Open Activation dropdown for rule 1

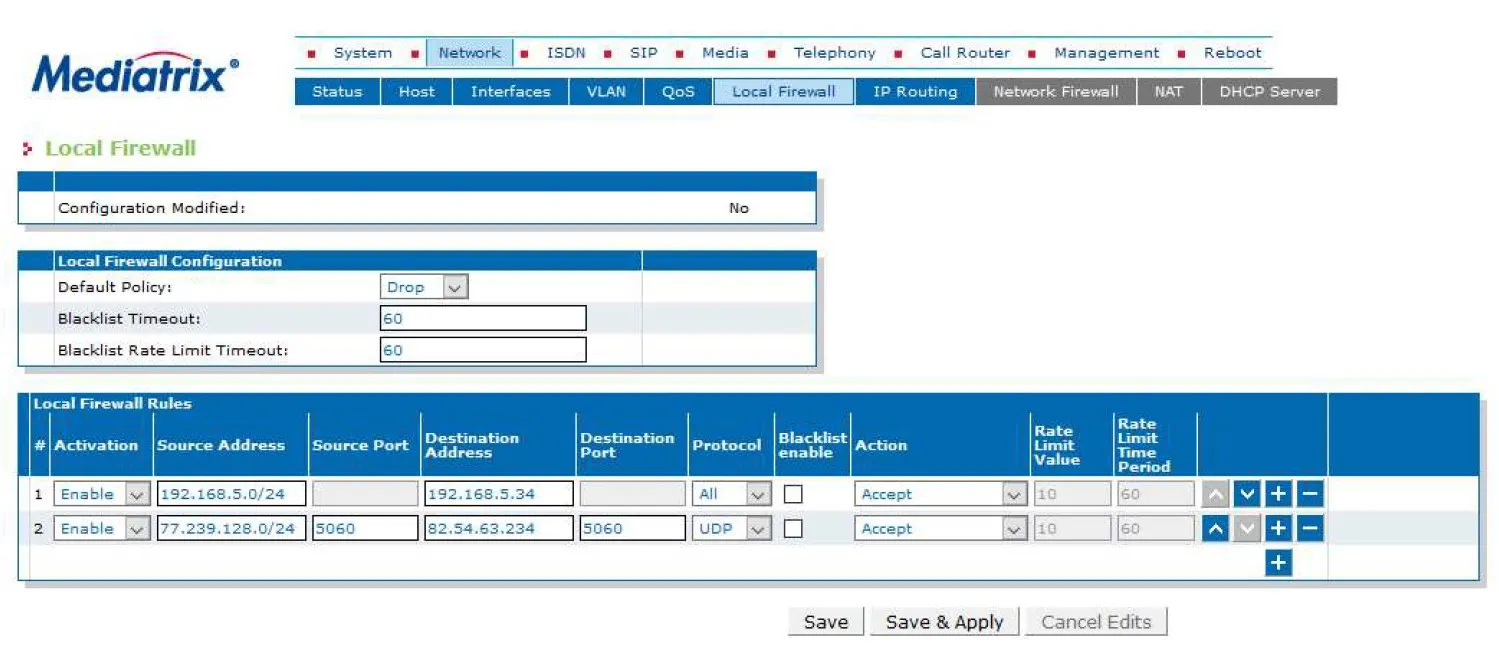coord(103,494)
